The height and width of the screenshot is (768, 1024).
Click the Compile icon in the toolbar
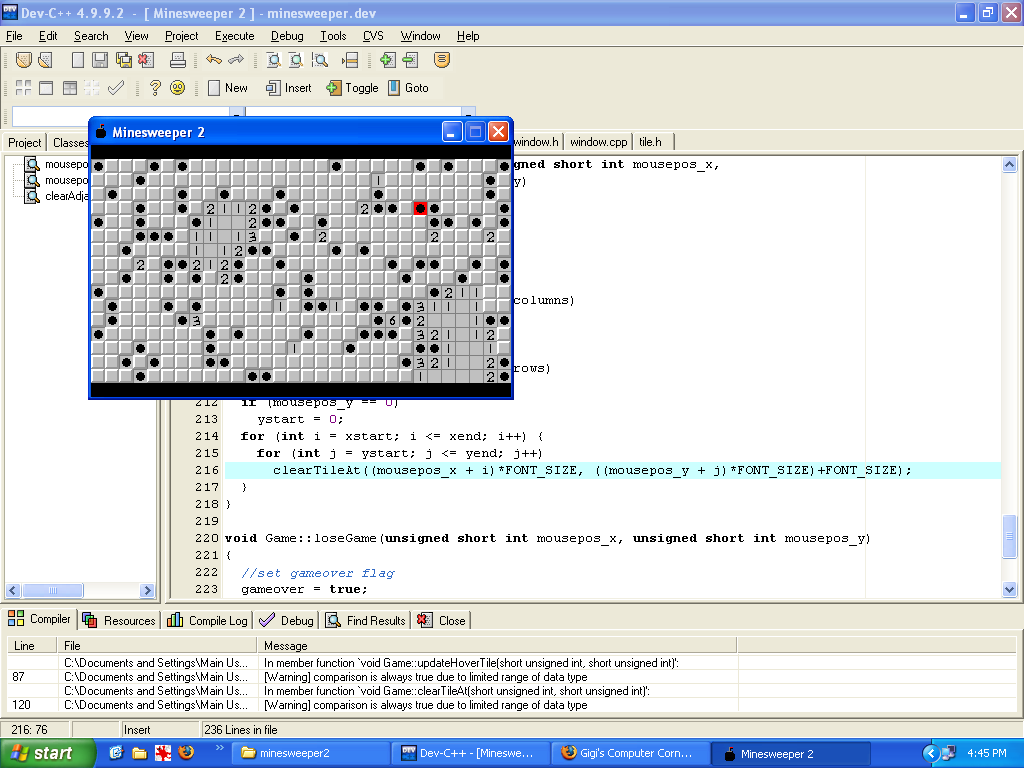tap(23, 88)
